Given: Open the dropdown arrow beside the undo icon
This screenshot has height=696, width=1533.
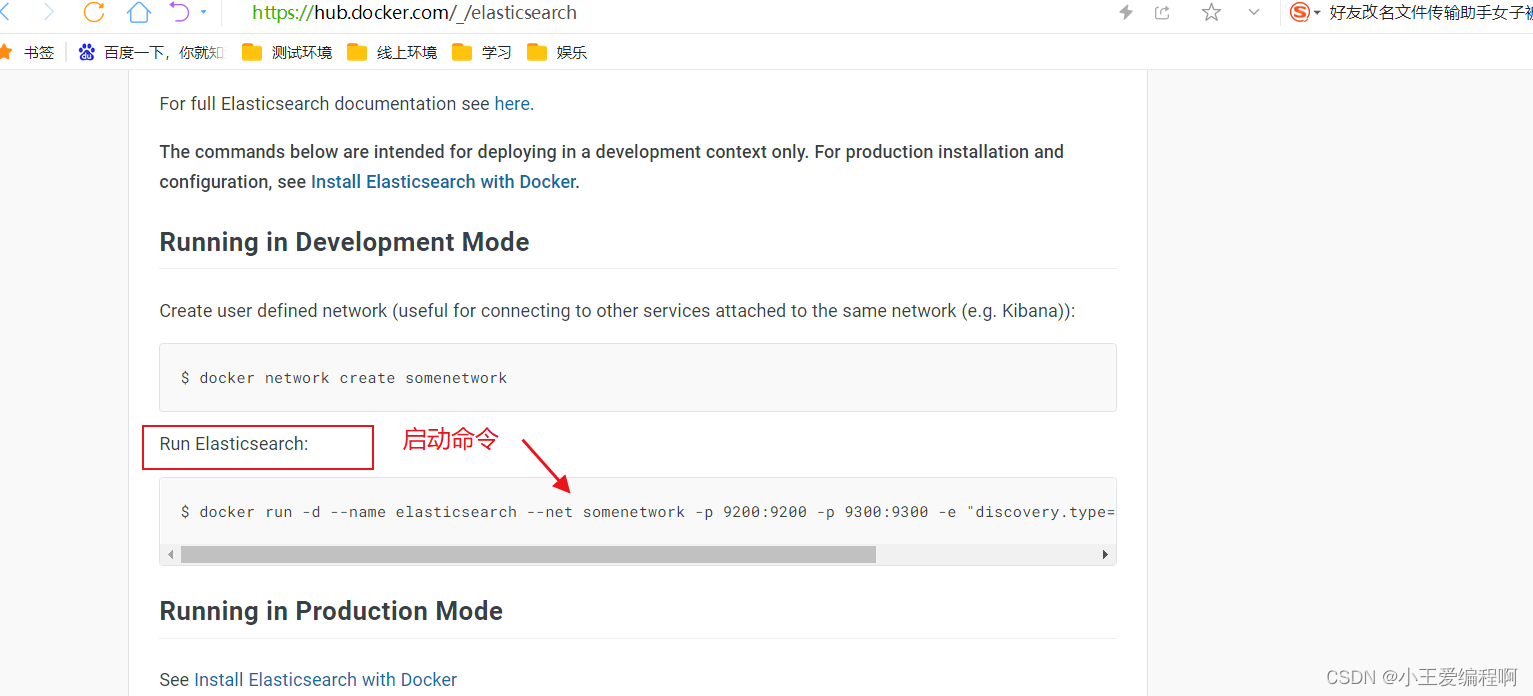Looking at the screenshot, I should point(204,12).
